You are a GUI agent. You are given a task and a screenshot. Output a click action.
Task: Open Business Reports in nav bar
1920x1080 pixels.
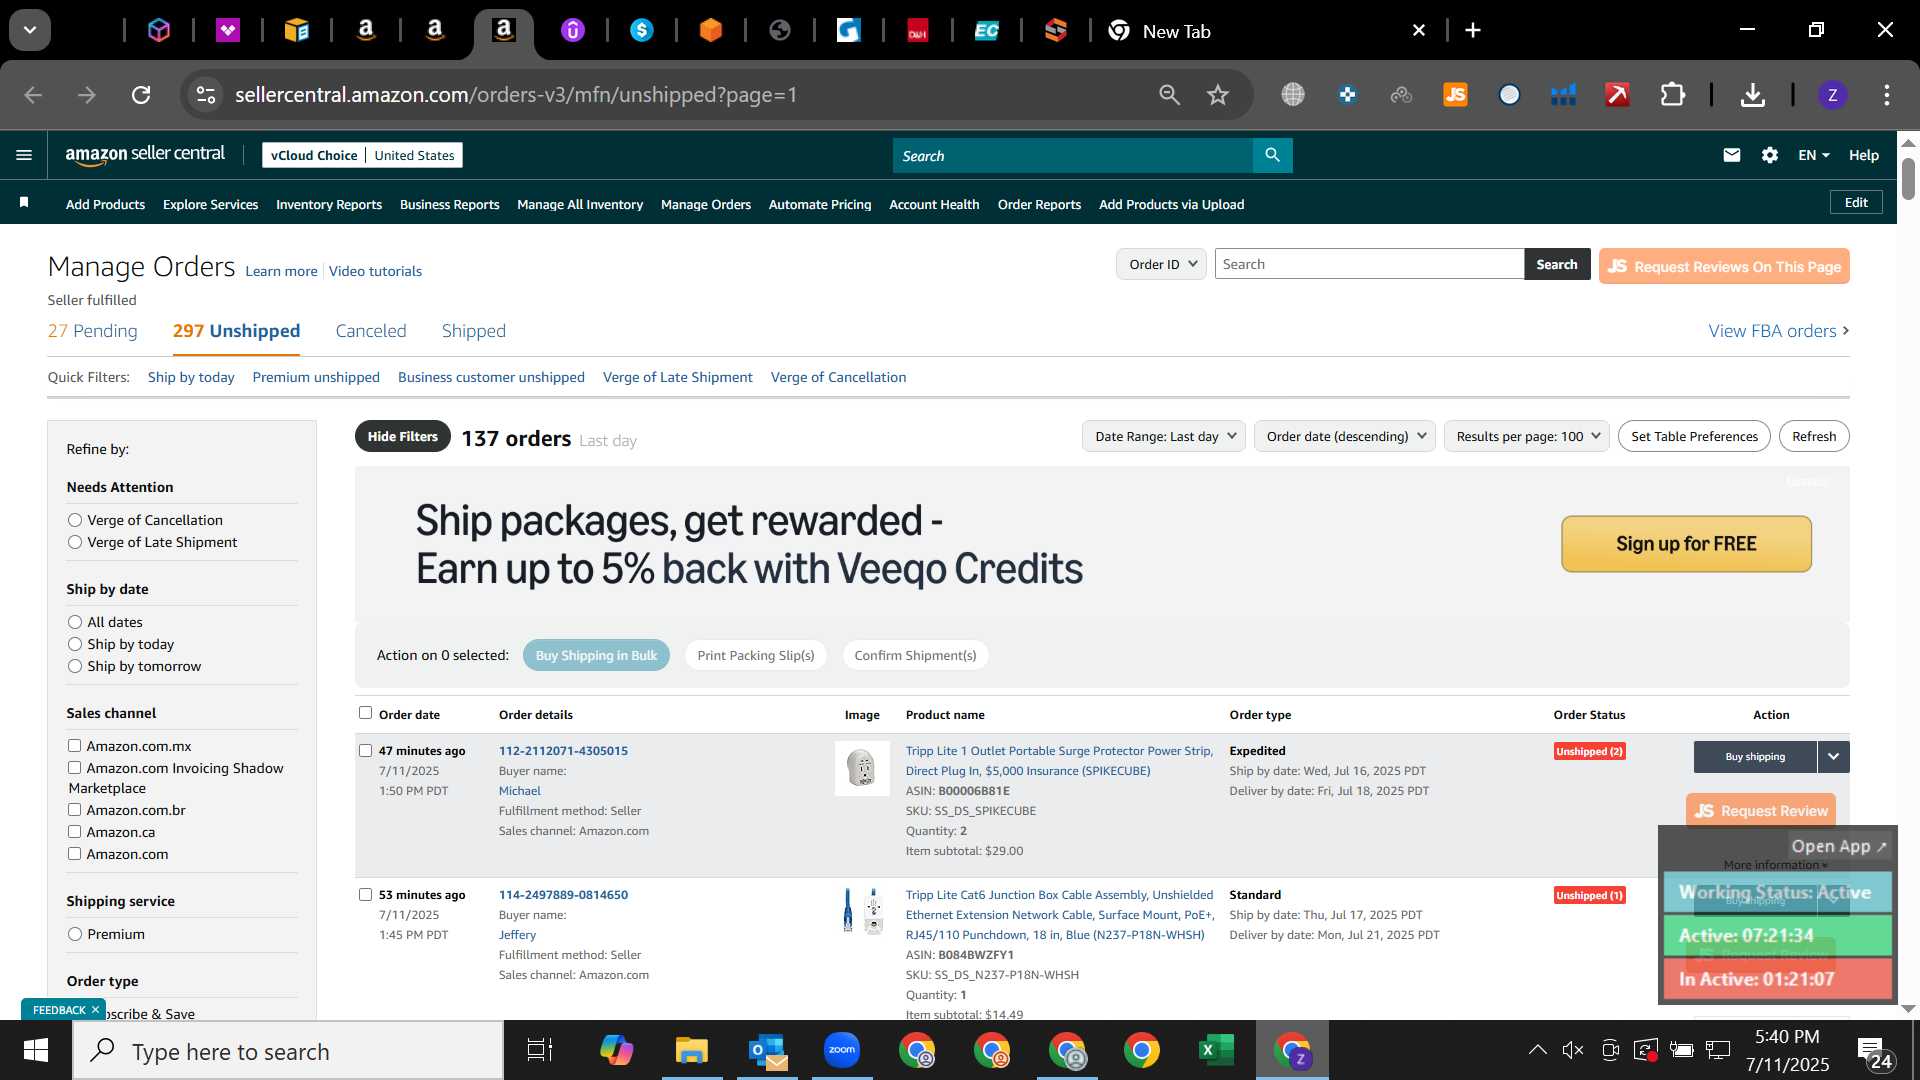pos(449,204)
